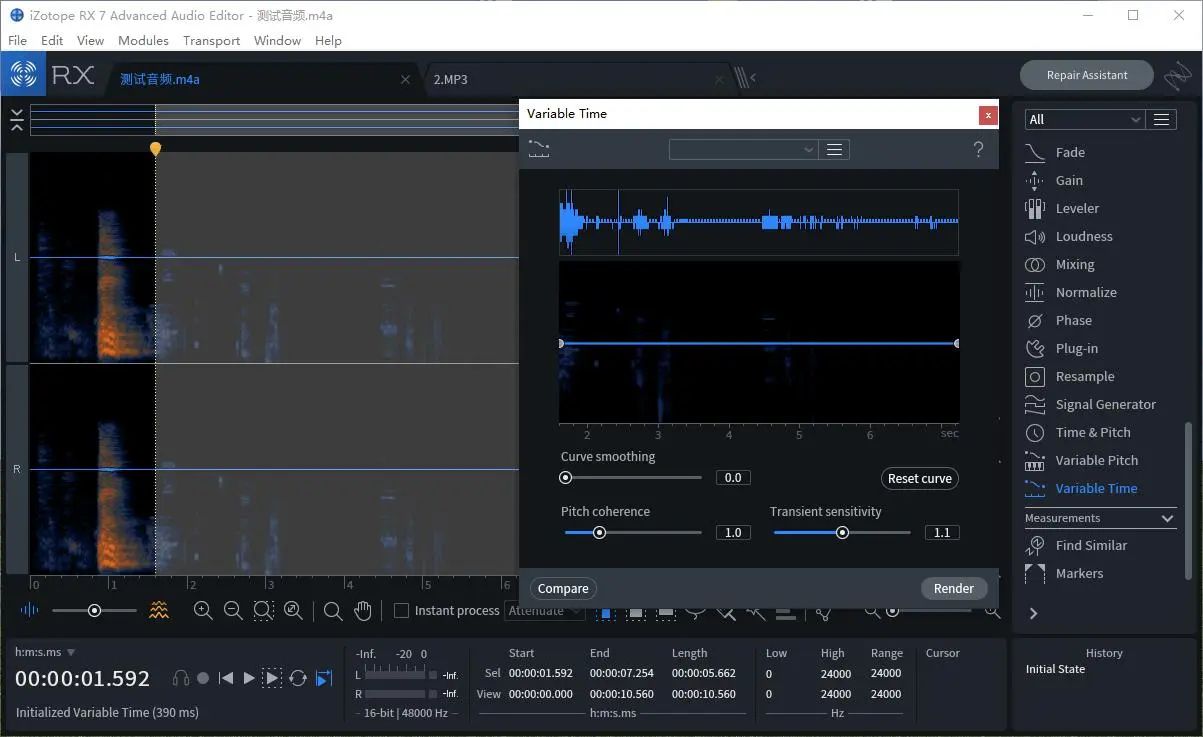The height and width of the screenshot is (737, 1203).
Task: Click Transient sensitivity slider handle
Action: tap(842, 533)
